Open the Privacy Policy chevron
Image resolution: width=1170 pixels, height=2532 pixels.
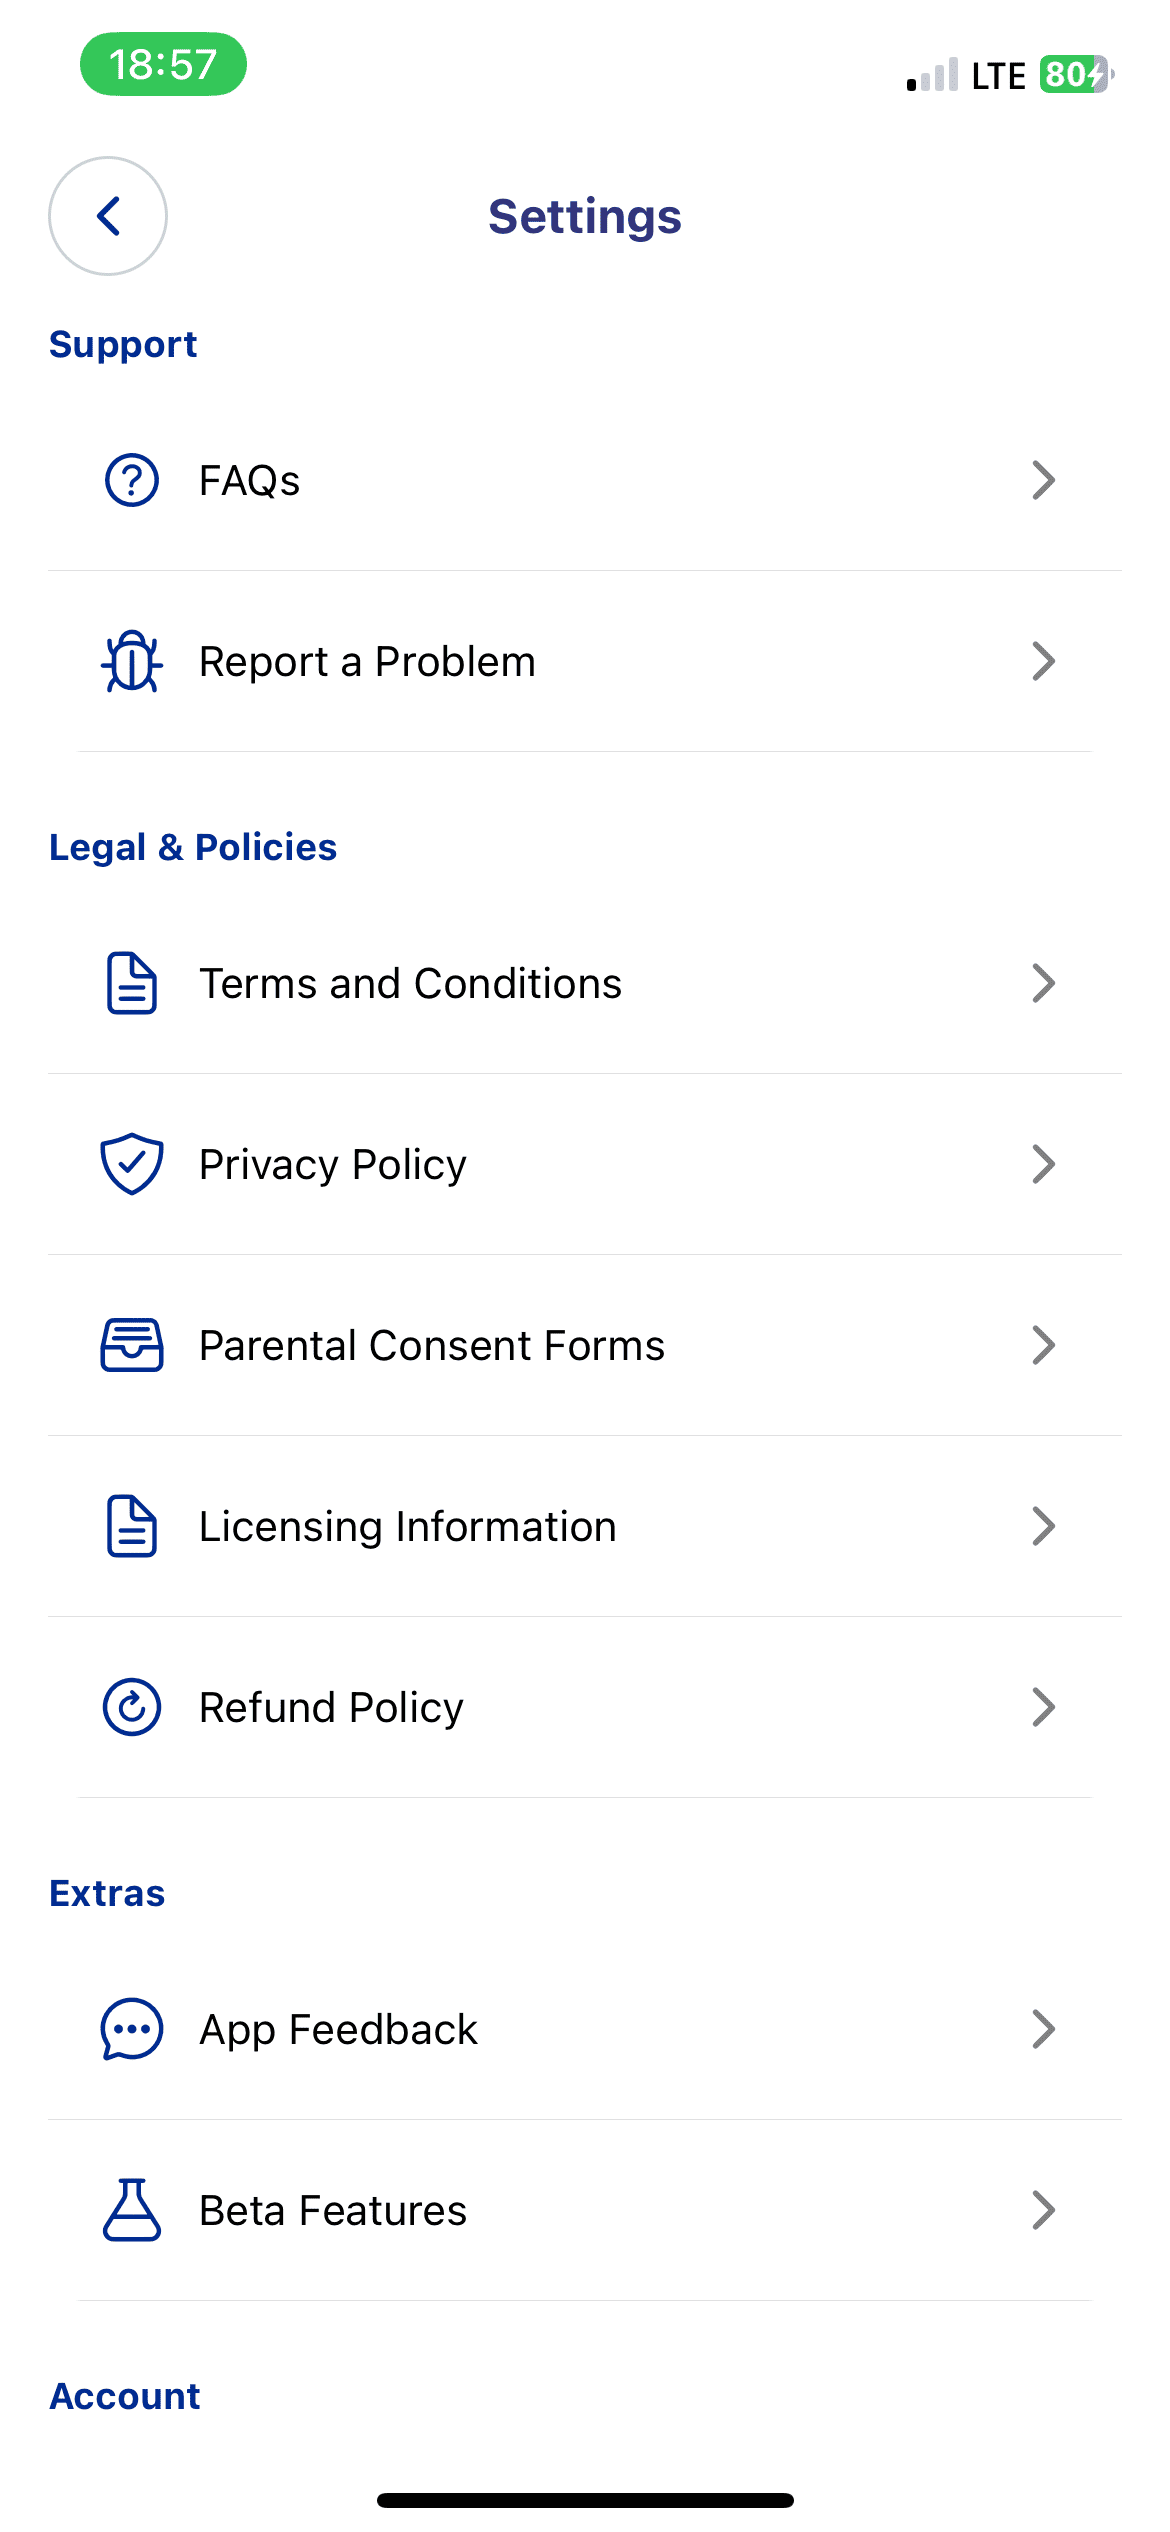coord(1043,1164)
